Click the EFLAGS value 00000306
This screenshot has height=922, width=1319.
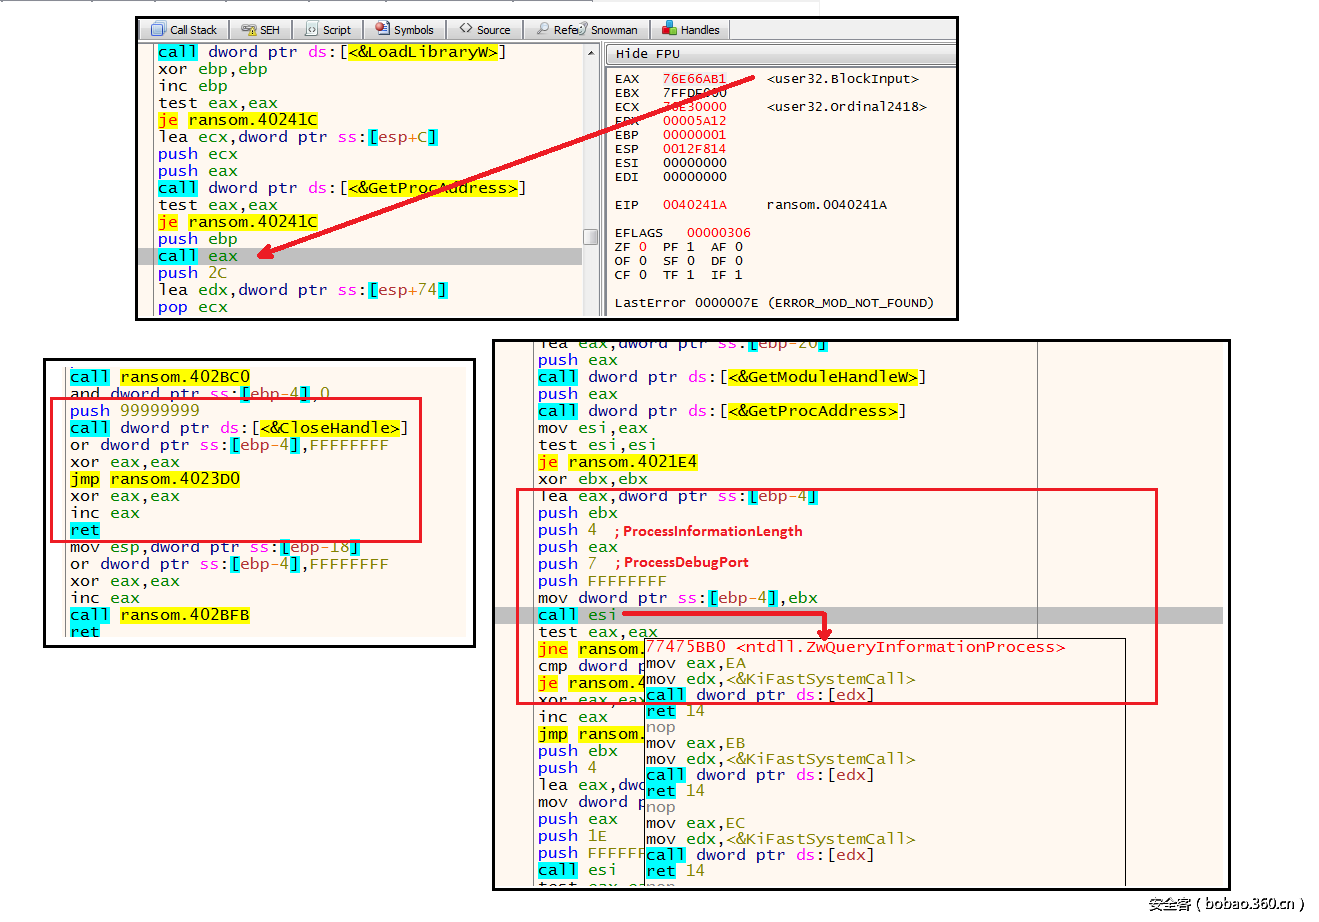718,233
